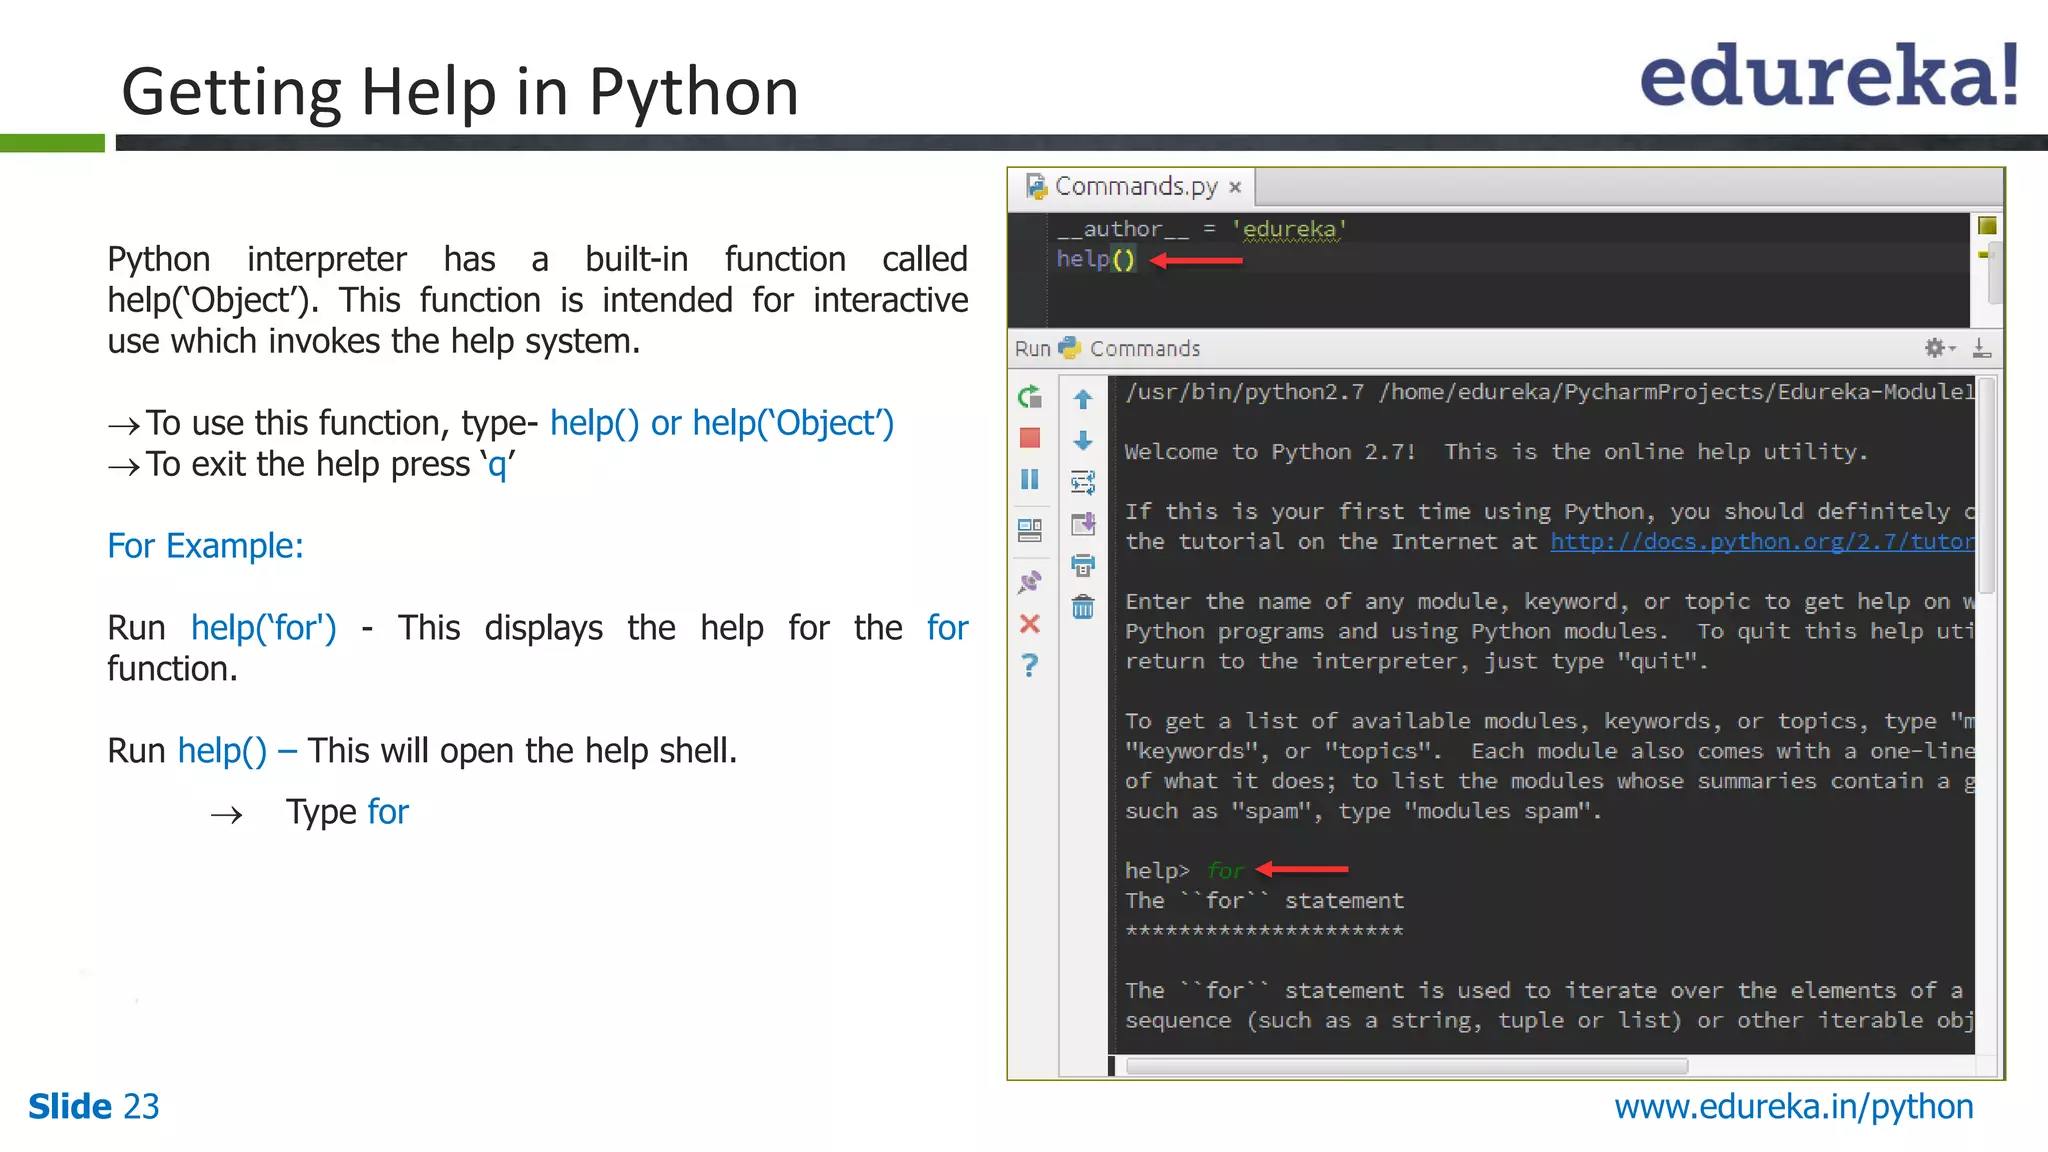Viewport: 2048px width, 1152px height.
Task: Close the Run tab with red X icon
Action: tap(1030, 624)
